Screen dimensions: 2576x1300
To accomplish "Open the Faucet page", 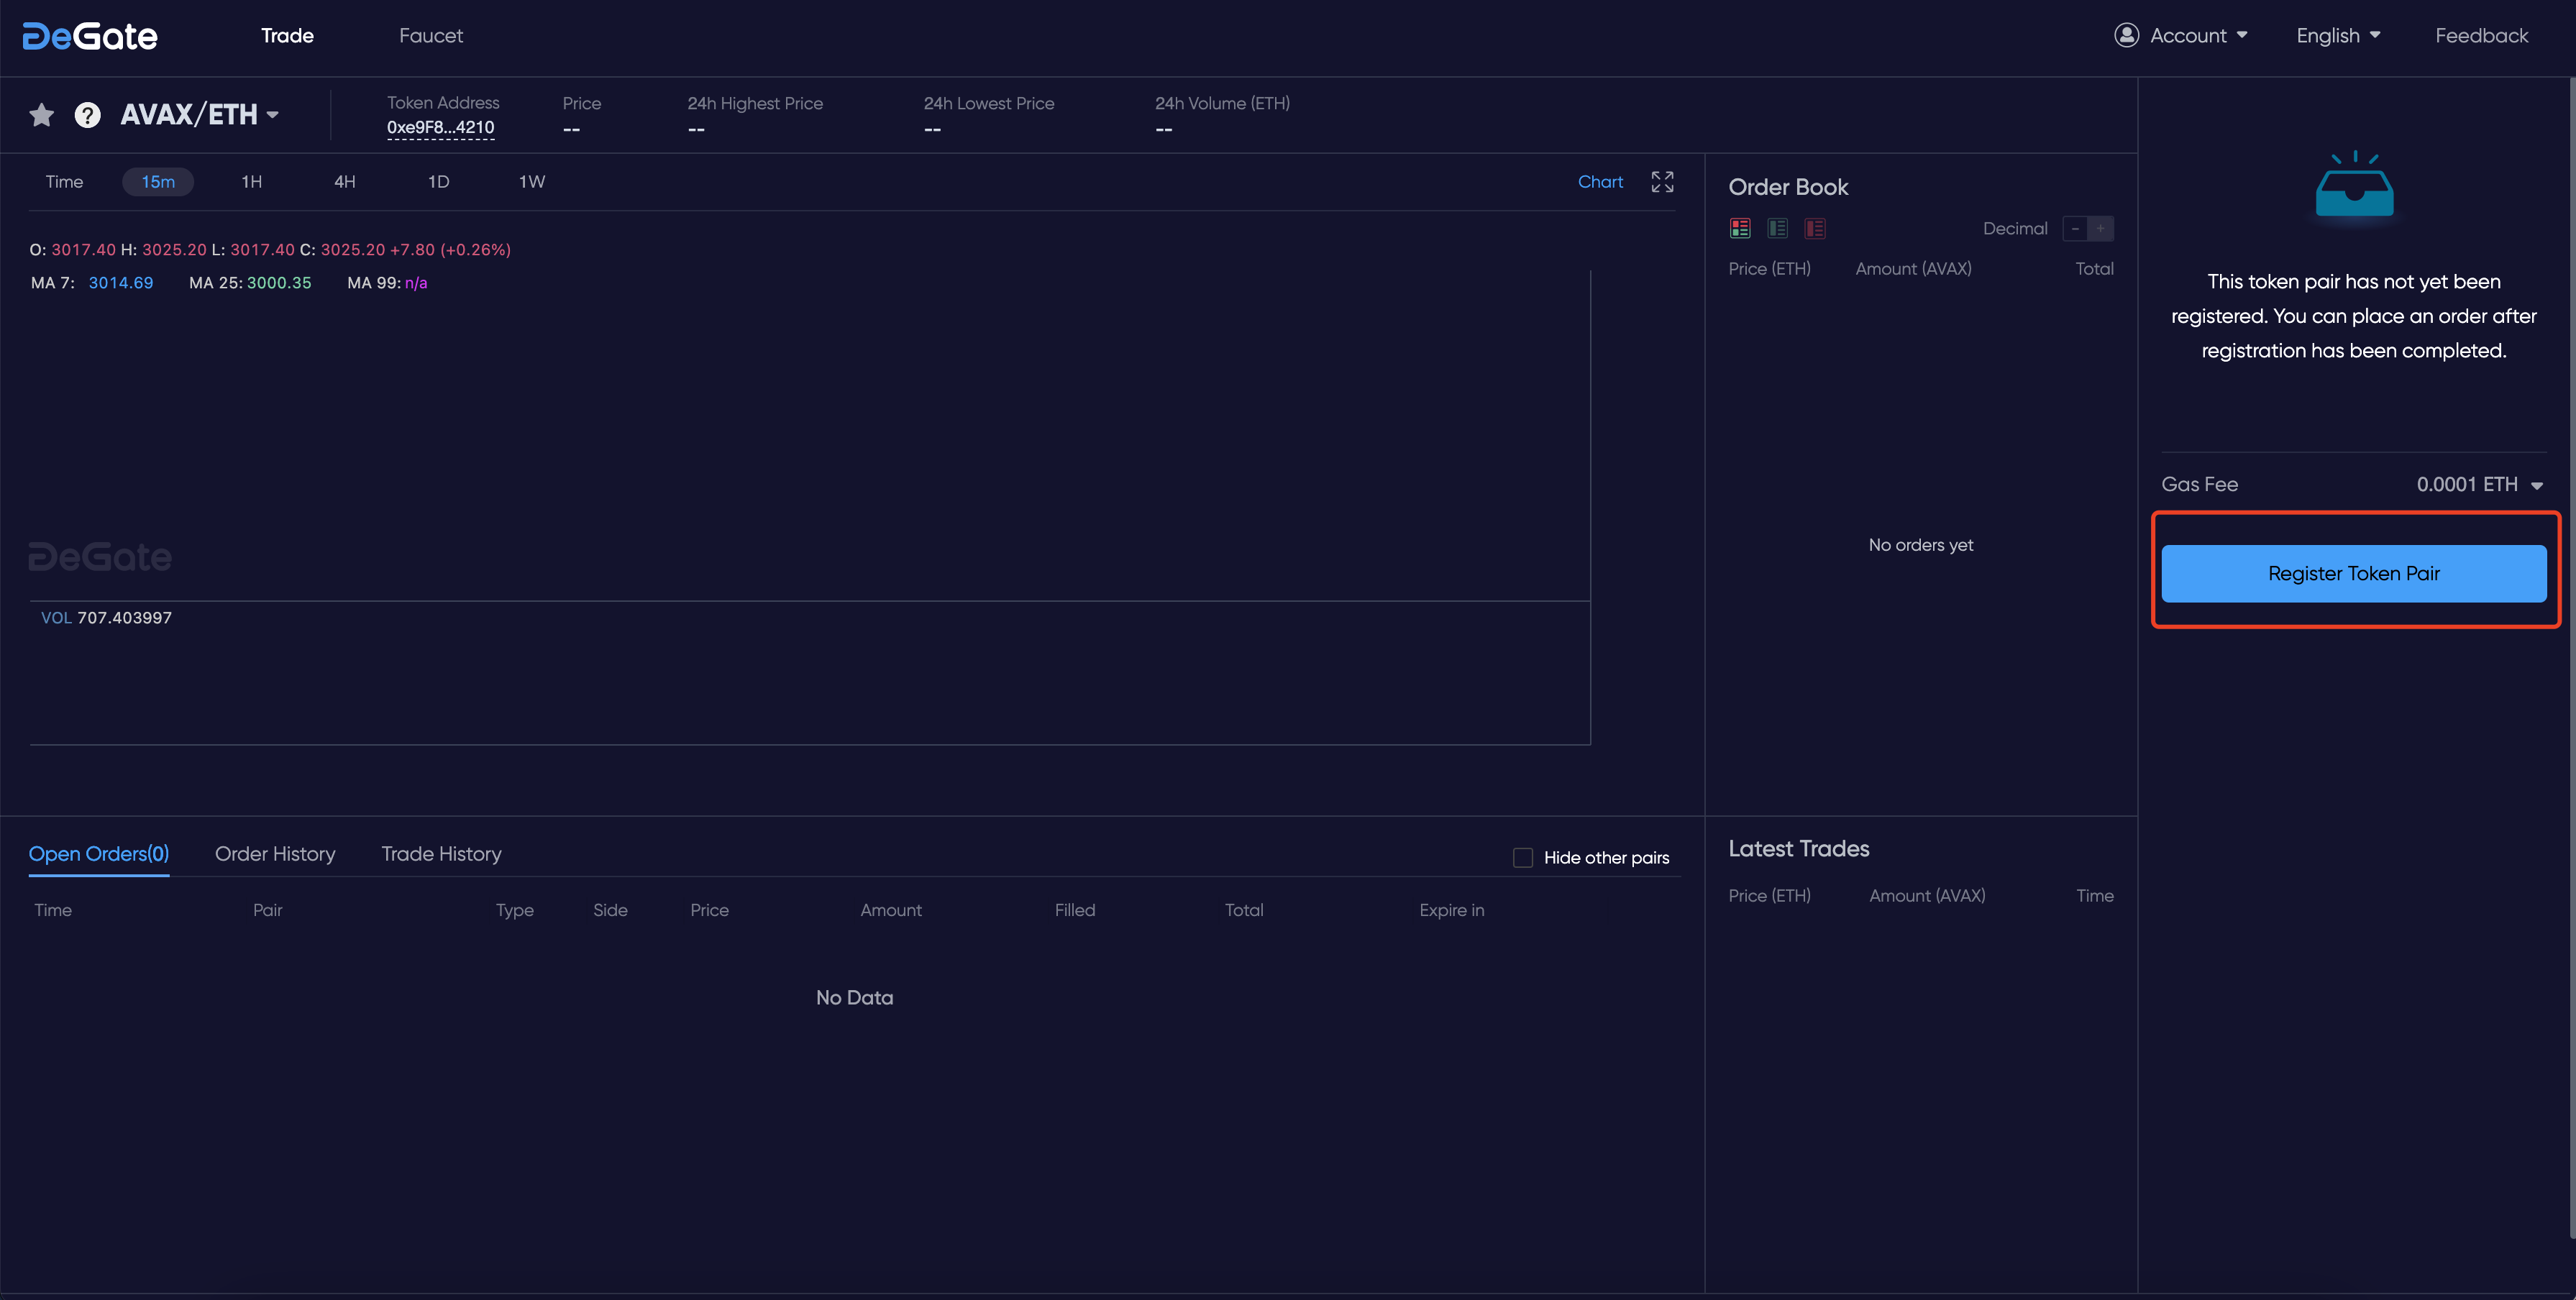I will pos(431,35).
